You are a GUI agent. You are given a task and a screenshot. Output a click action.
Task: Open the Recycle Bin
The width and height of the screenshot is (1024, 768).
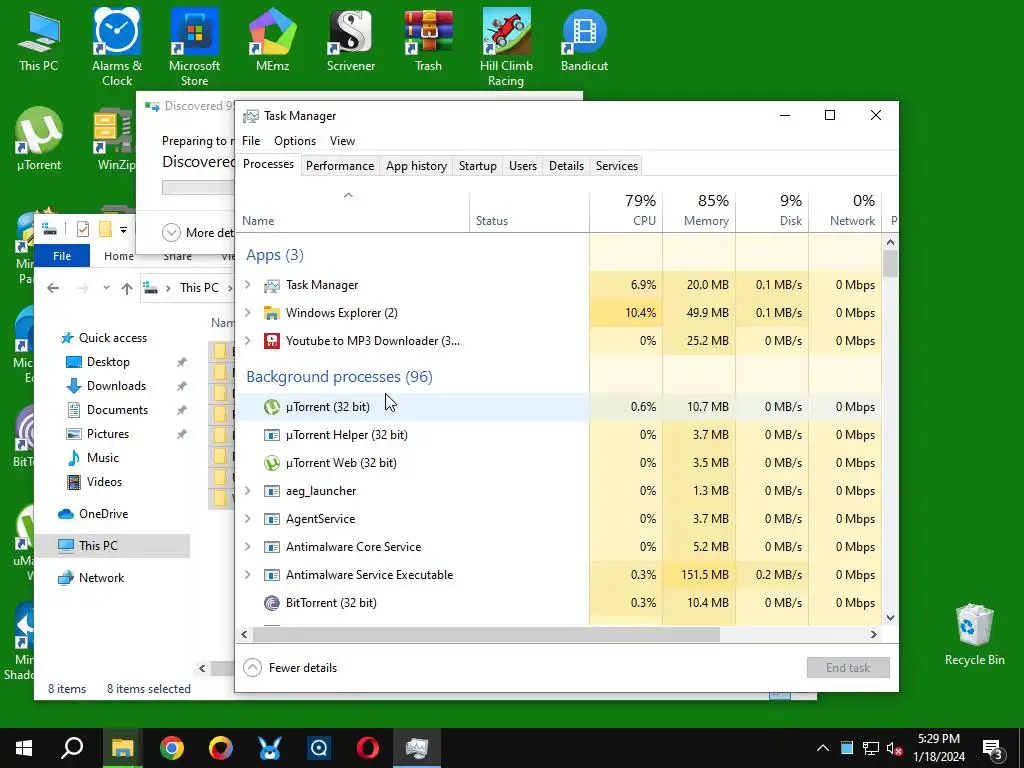tap(974, 635)
